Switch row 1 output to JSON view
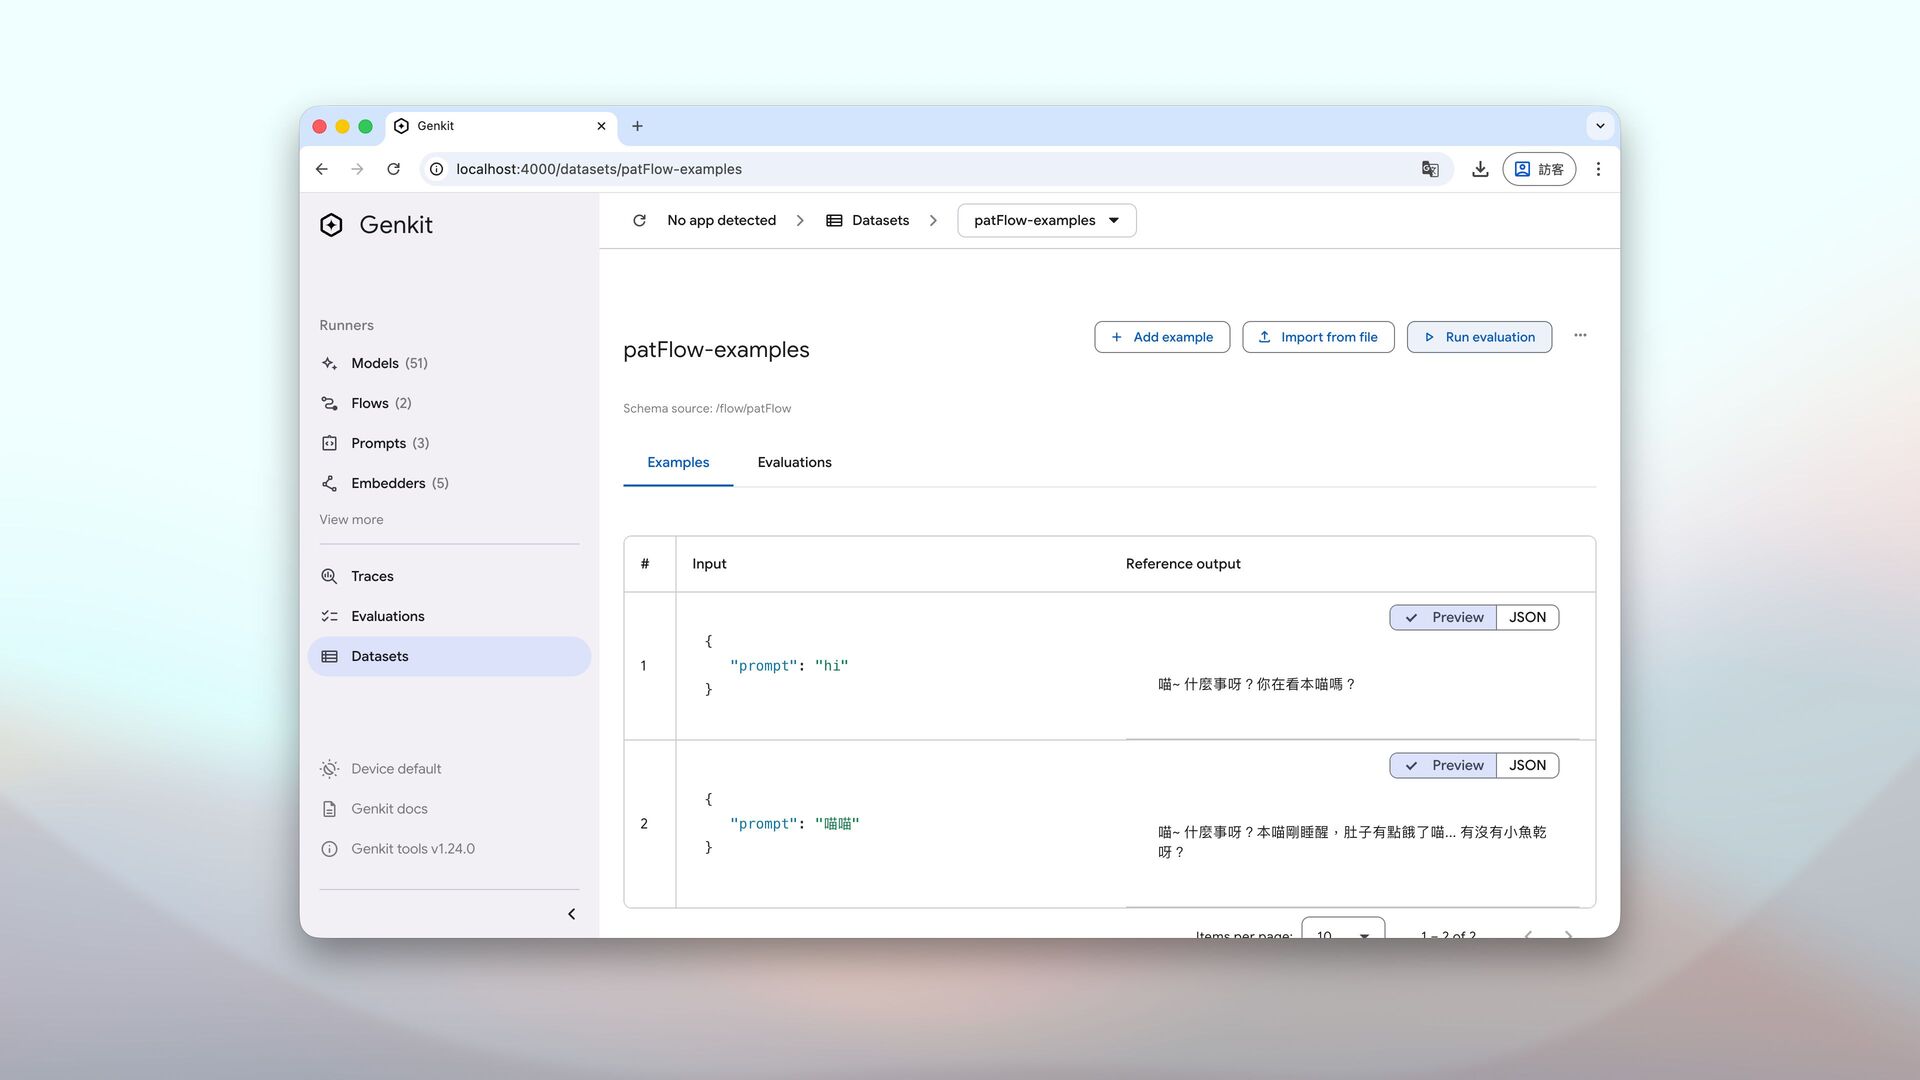 coord(1527,617)
